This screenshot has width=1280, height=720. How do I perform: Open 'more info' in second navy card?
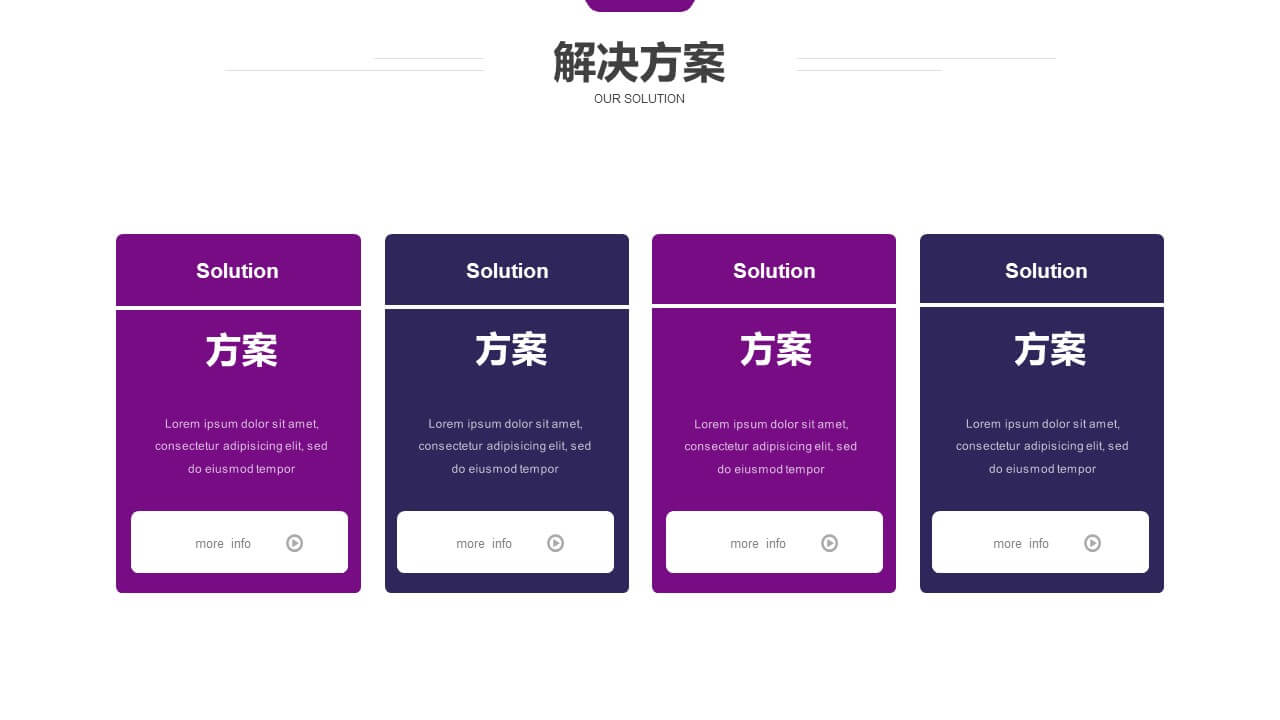tap(484, 544)
